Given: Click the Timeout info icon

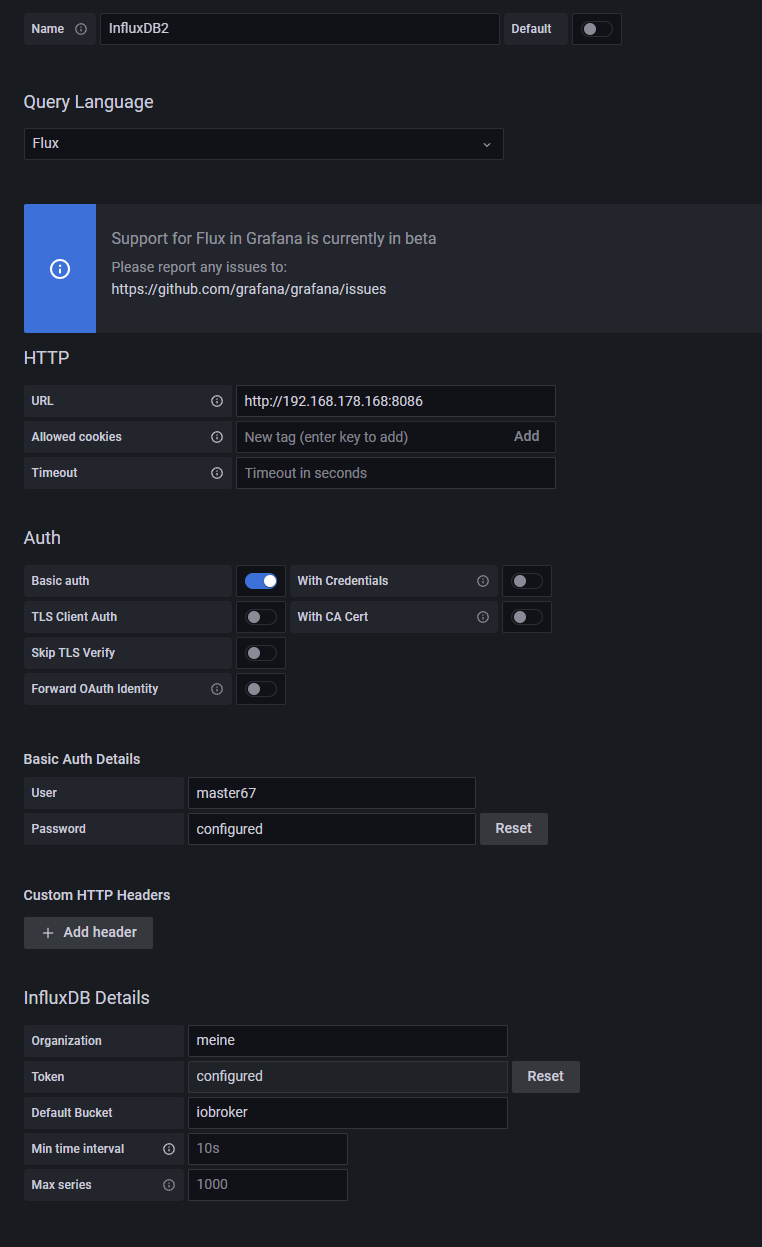Looking at the screenshot, I should coord(217,473).
